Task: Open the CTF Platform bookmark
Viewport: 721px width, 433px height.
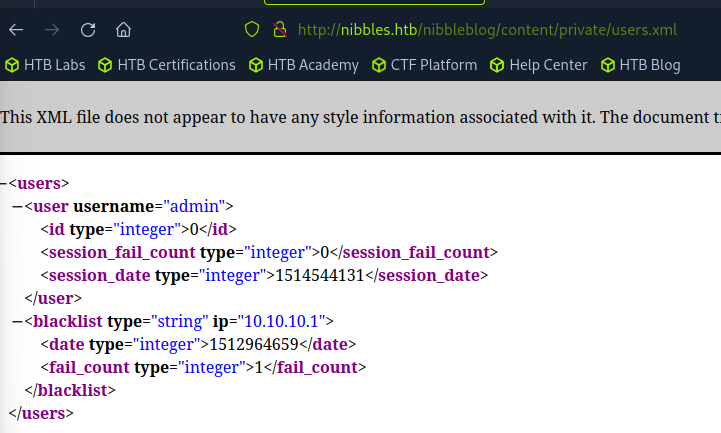Action: [x=425, y=66]
